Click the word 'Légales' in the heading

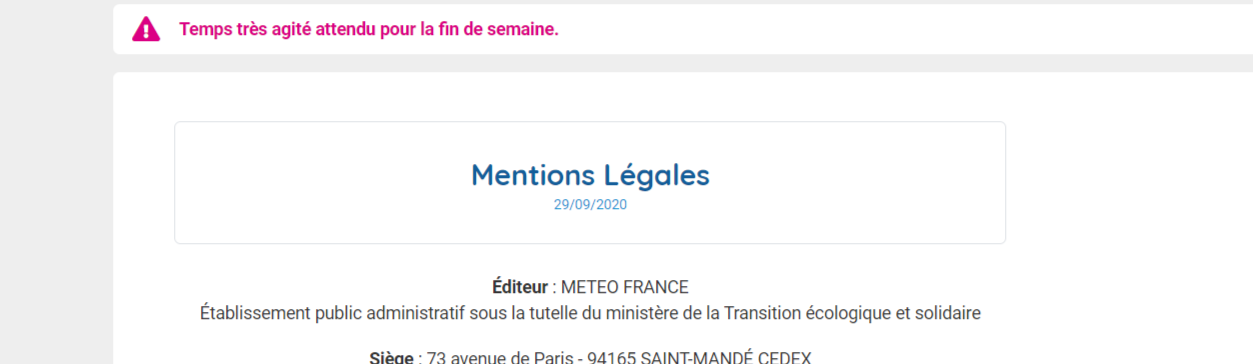click(657, 175)
